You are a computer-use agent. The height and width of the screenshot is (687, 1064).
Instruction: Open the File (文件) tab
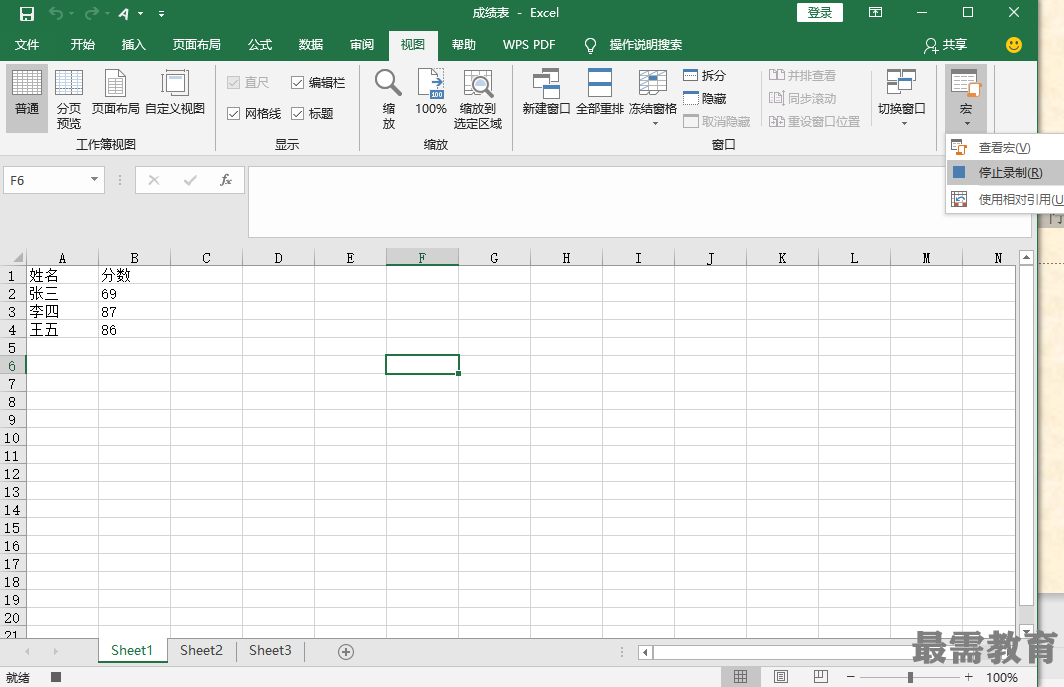point(27,45)
